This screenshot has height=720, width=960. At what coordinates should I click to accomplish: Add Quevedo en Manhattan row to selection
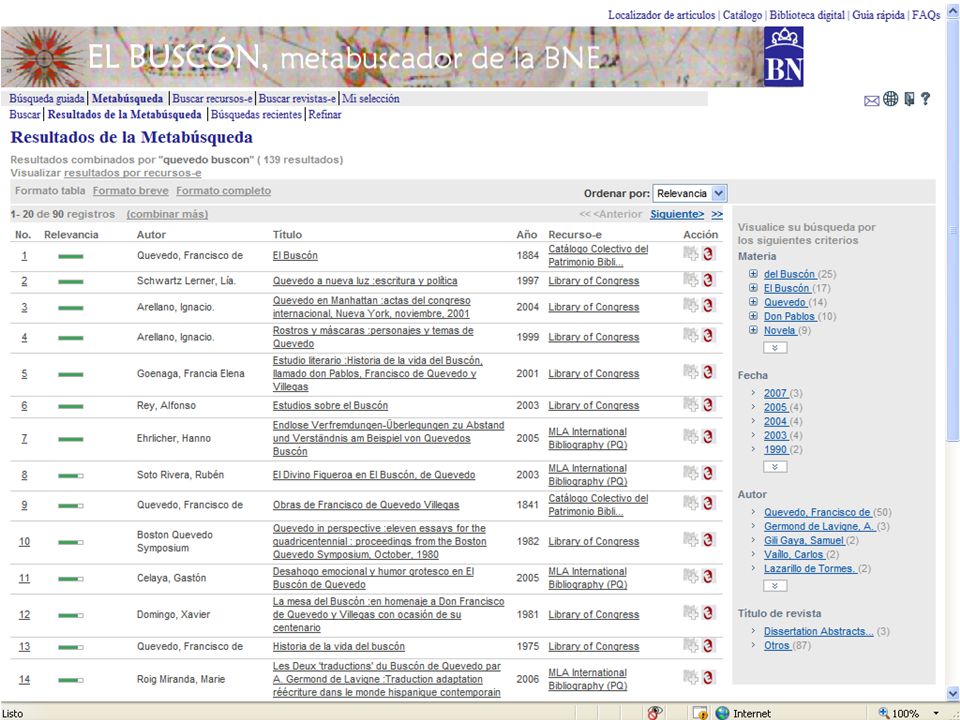point(691,306)
